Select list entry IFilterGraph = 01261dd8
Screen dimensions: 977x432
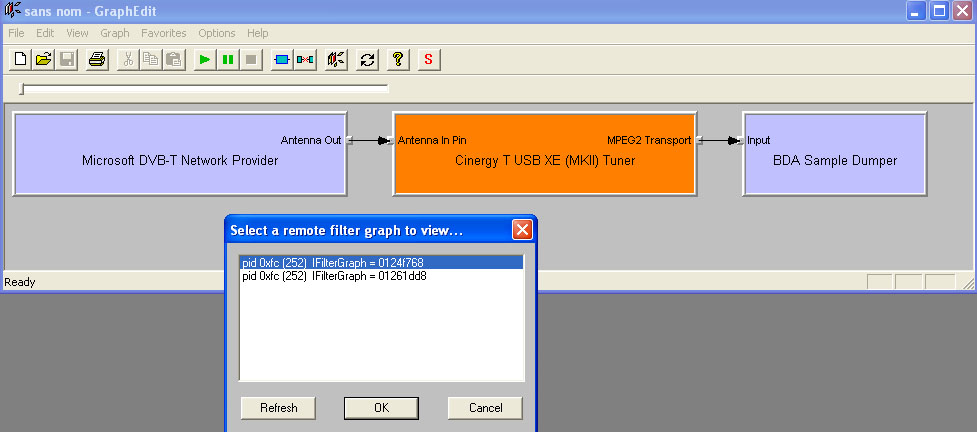click(381, 276)
